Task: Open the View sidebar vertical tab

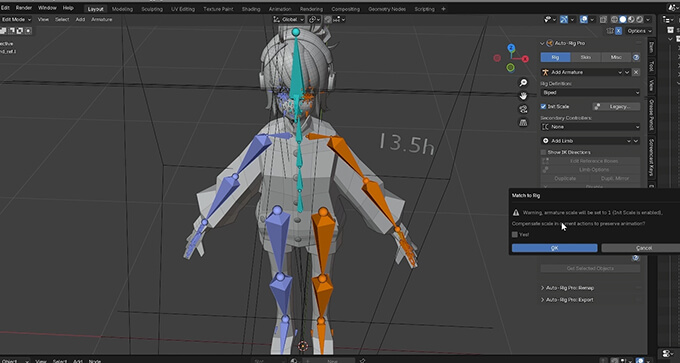Action: click(651, 84)
